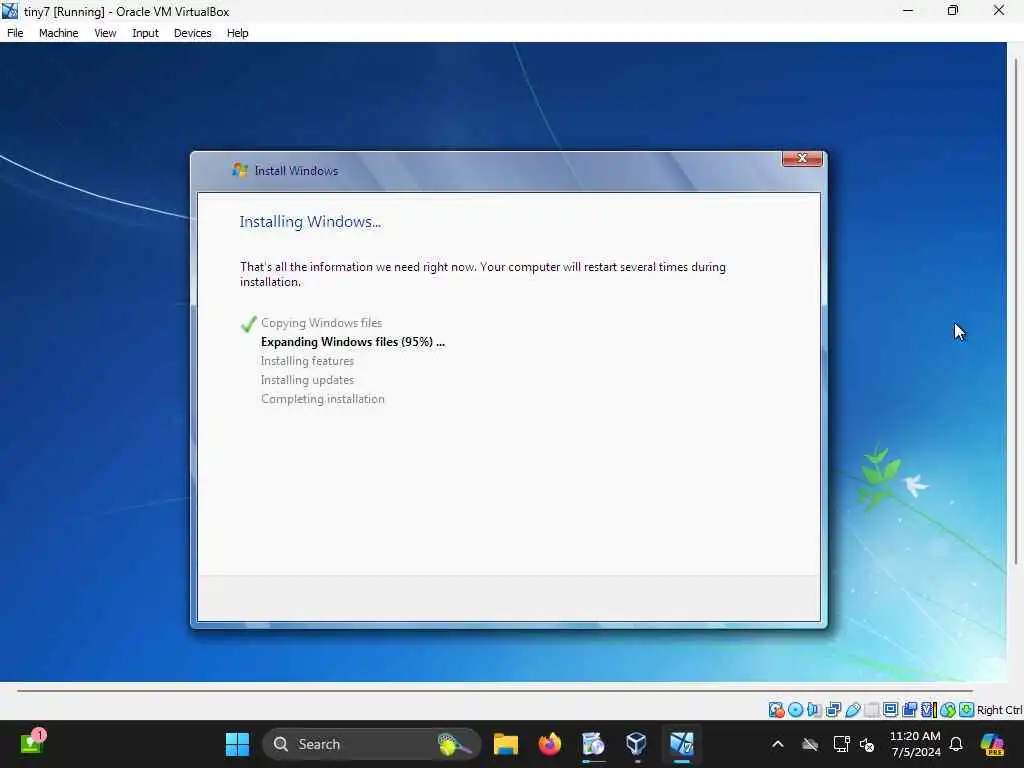1024x768 pixels.
Task: Click the display monitor status icon
Action: tap(890, 710)
